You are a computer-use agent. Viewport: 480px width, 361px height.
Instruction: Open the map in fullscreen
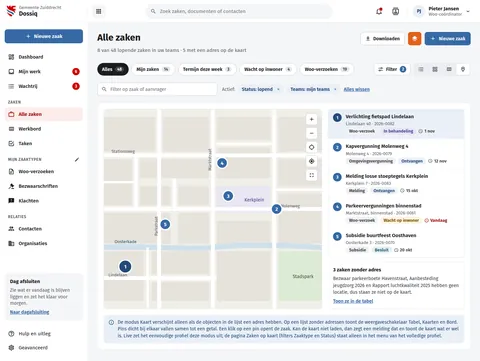click(x=311, y=175)
